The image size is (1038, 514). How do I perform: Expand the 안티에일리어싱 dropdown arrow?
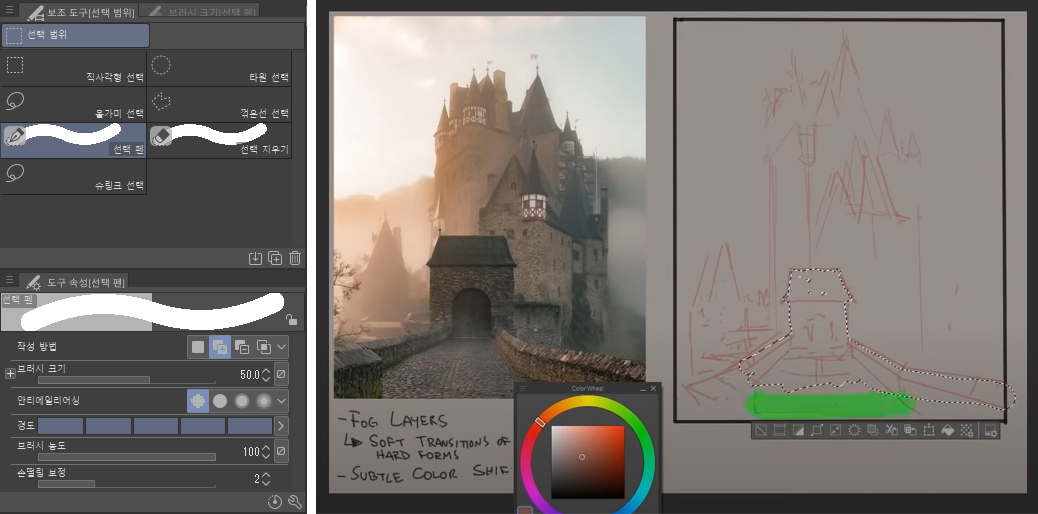point(282,400)
